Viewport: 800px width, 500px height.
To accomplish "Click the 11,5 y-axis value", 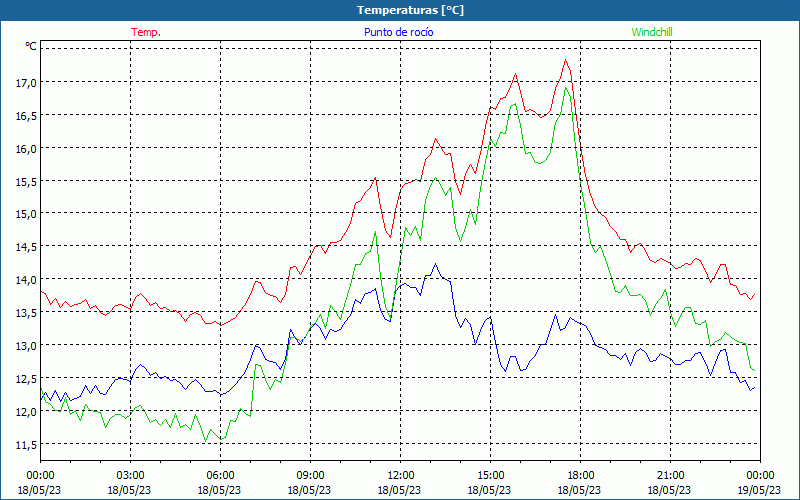I will (x=26, y=444).
